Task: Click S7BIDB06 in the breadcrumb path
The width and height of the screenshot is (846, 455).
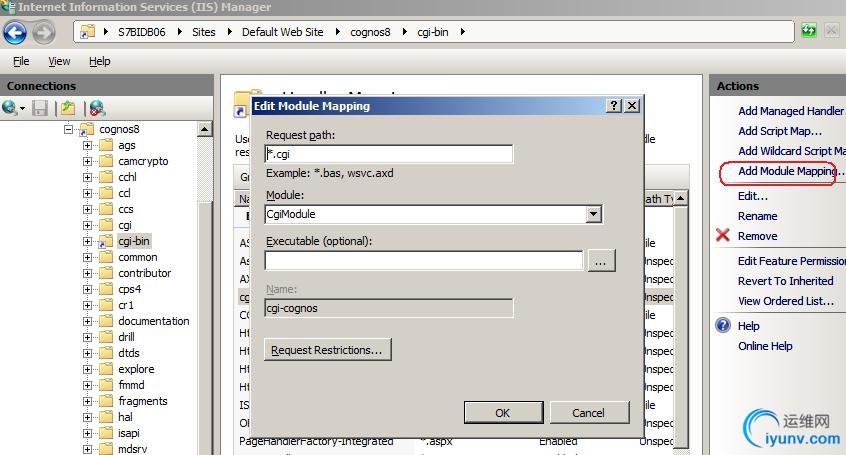Action: click(141, 32)
